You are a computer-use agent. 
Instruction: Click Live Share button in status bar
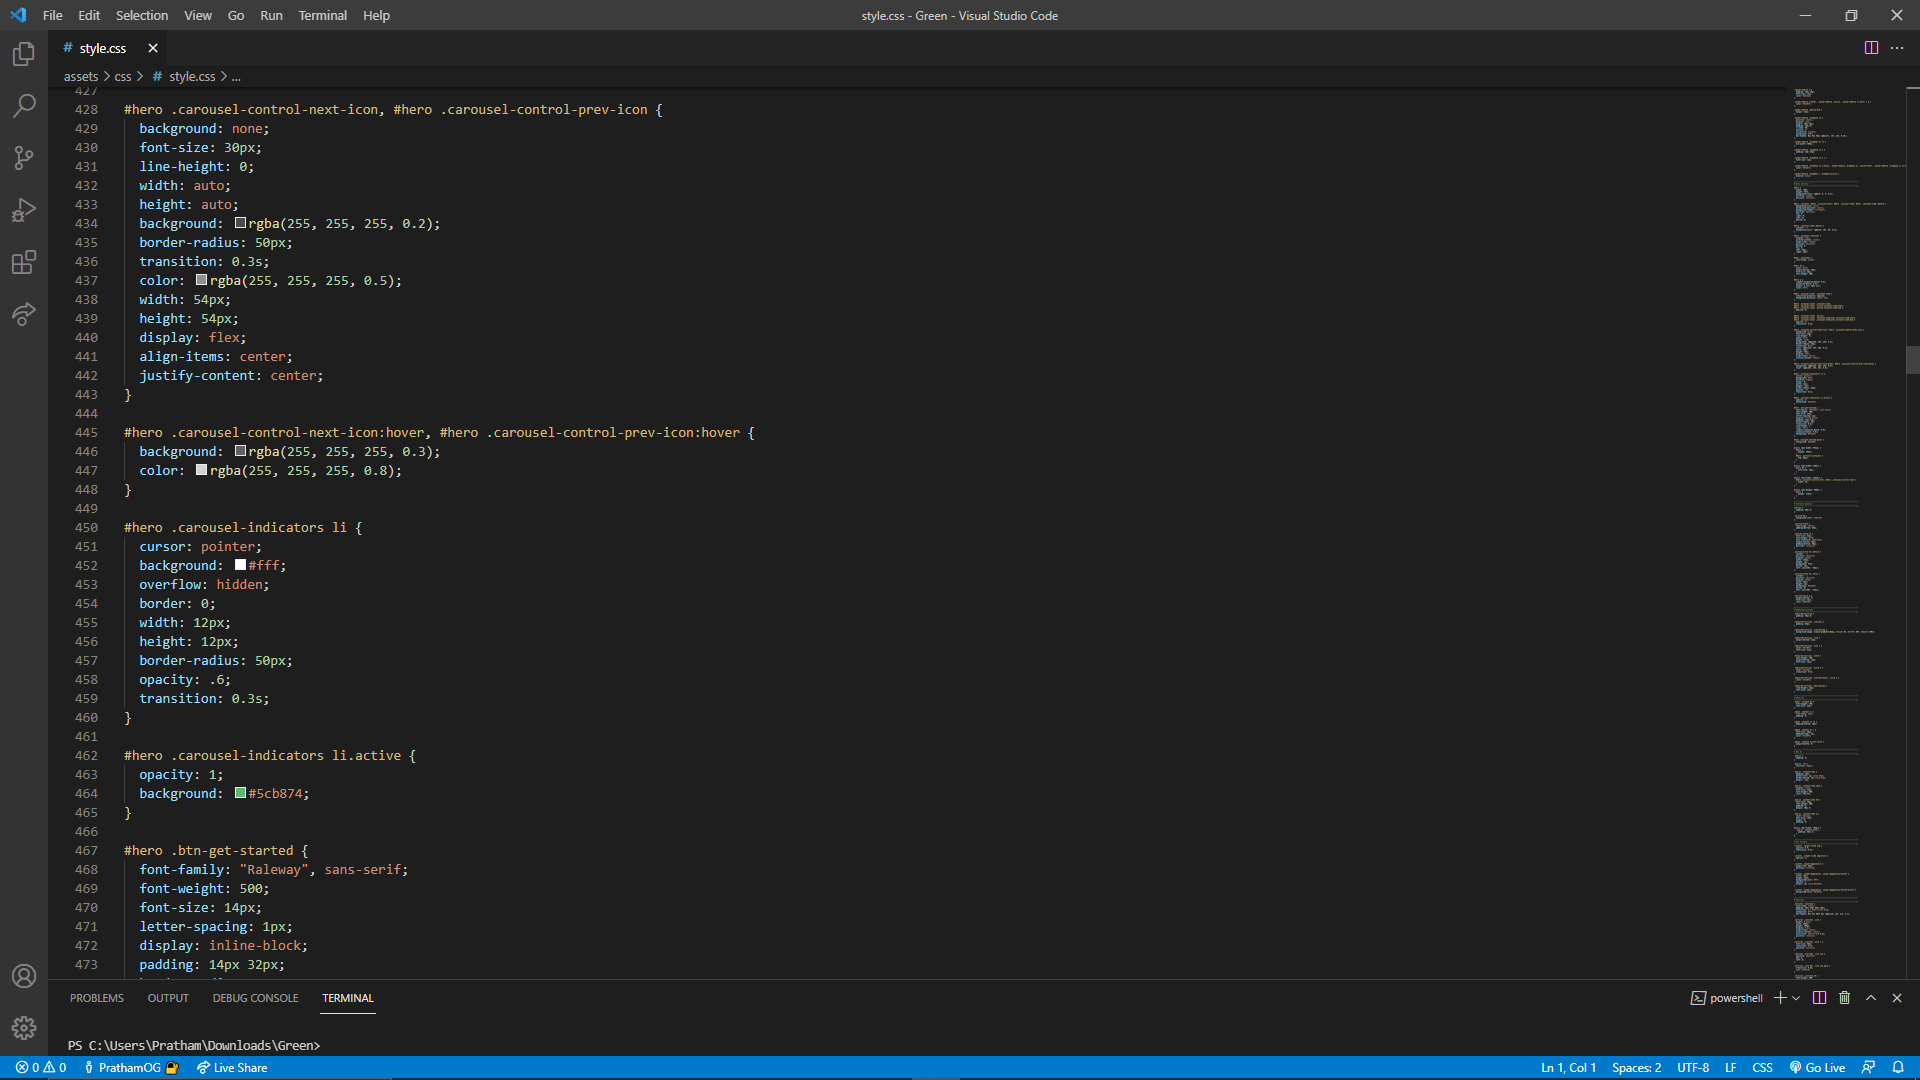pyautogui.click(x=232, y=1068)
